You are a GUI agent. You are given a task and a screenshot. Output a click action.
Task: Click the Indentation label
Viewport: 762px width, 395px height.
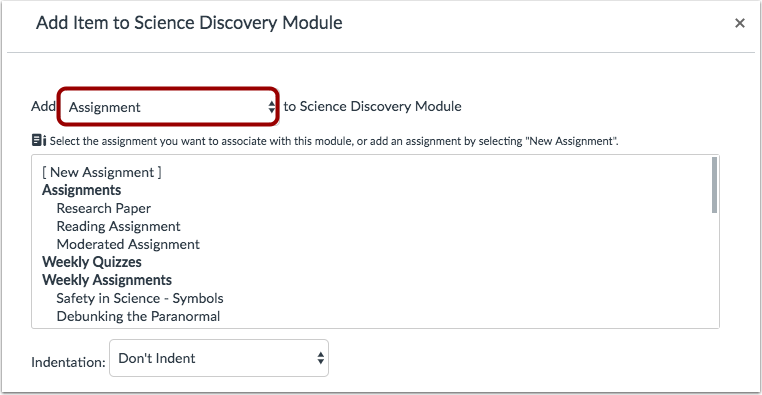click(68, 362)
